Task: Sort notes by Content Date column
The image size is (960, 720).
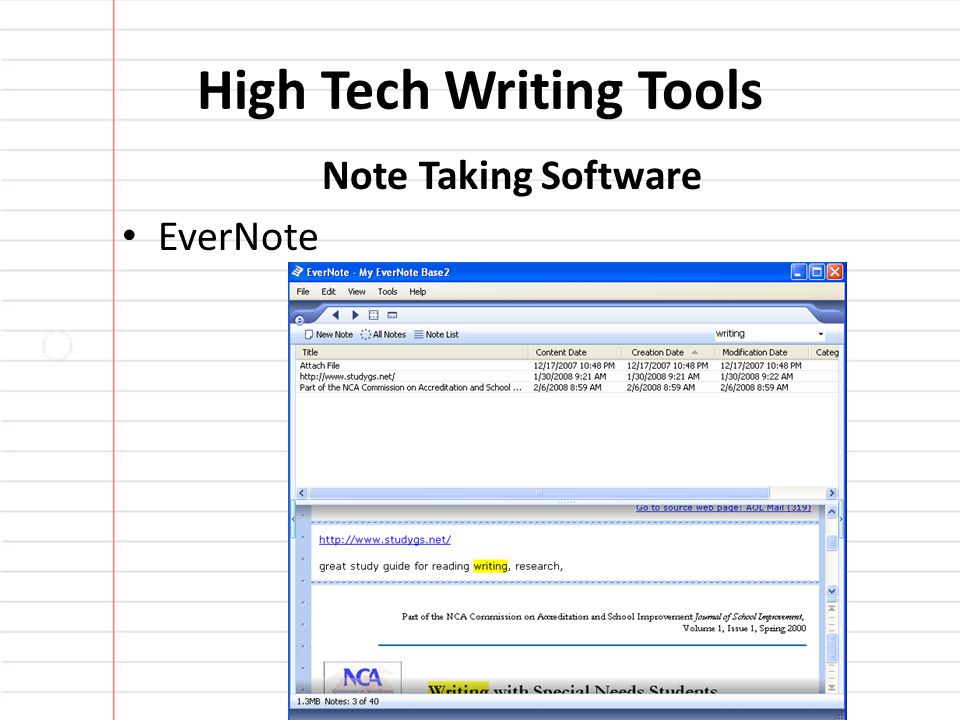Action: [575, 352]
